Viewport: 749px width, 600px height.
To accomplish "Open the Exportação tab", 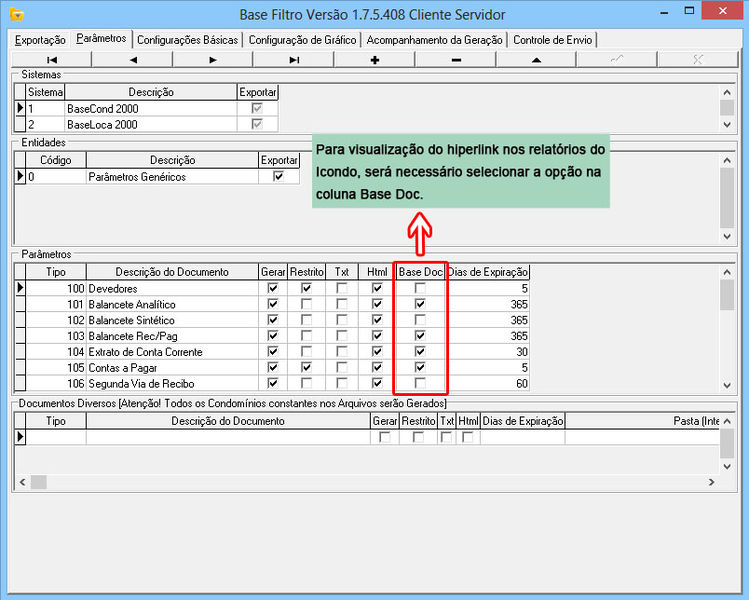I will click(40, 40).
